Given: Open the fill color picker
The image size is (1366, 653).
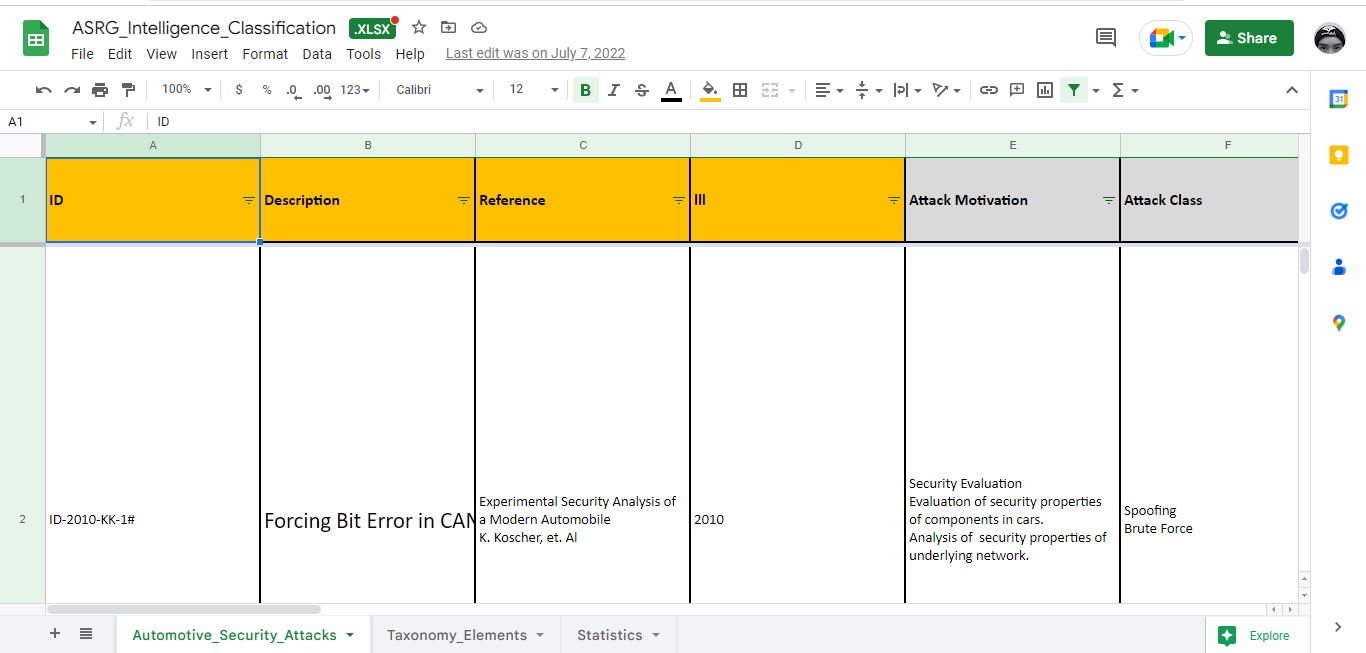Looking at the screenshot, I should (710, 90).
